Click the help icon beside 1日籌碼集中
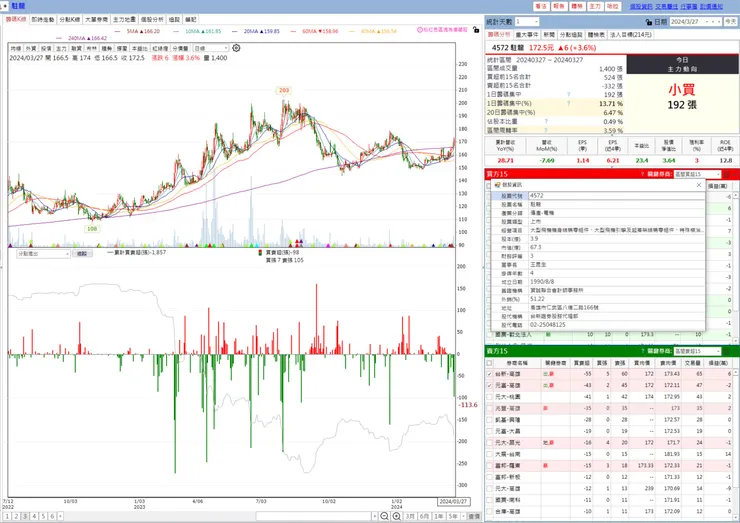This screenshot has height=523, width=740. [x=568, y=94]
